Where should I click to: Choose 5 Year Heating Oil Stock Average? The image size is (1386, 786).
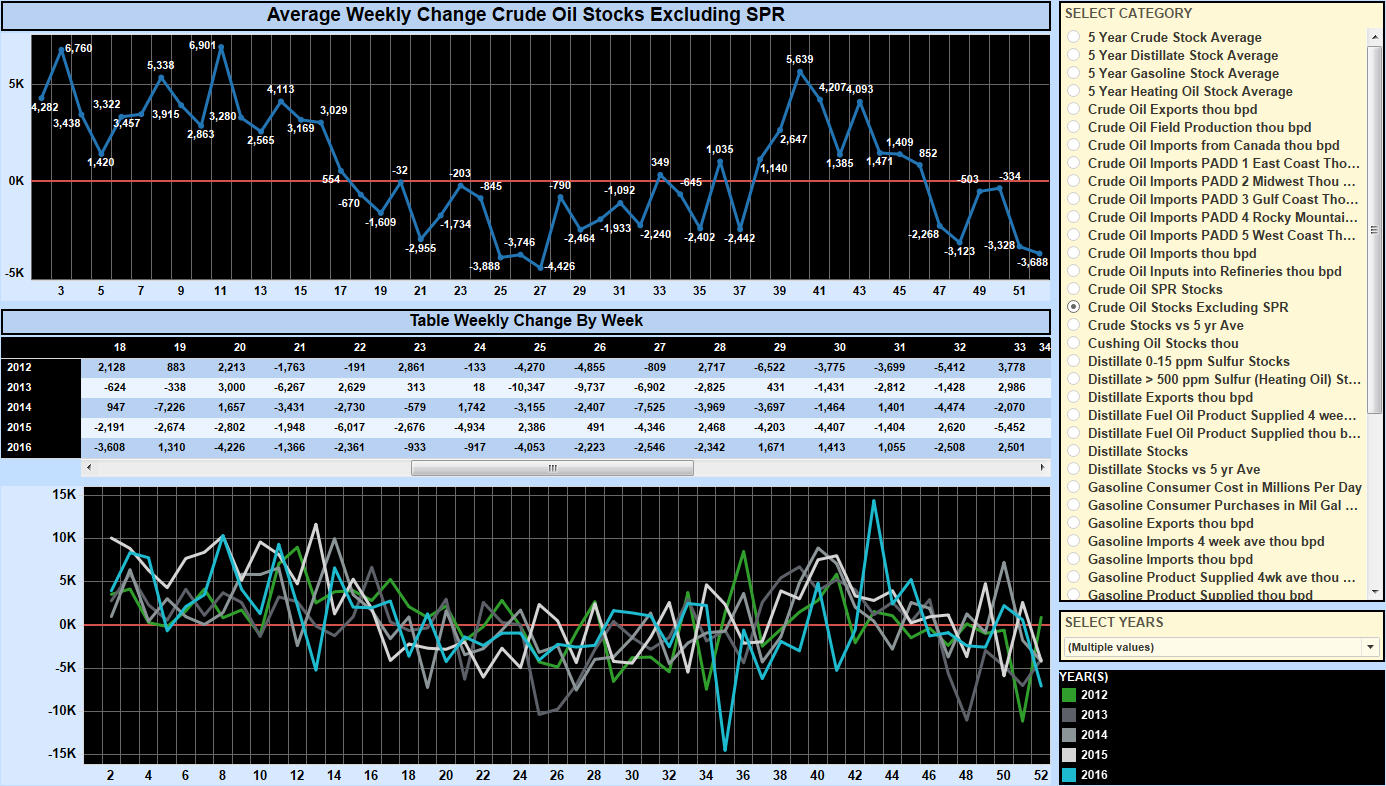pos(1074,91)
